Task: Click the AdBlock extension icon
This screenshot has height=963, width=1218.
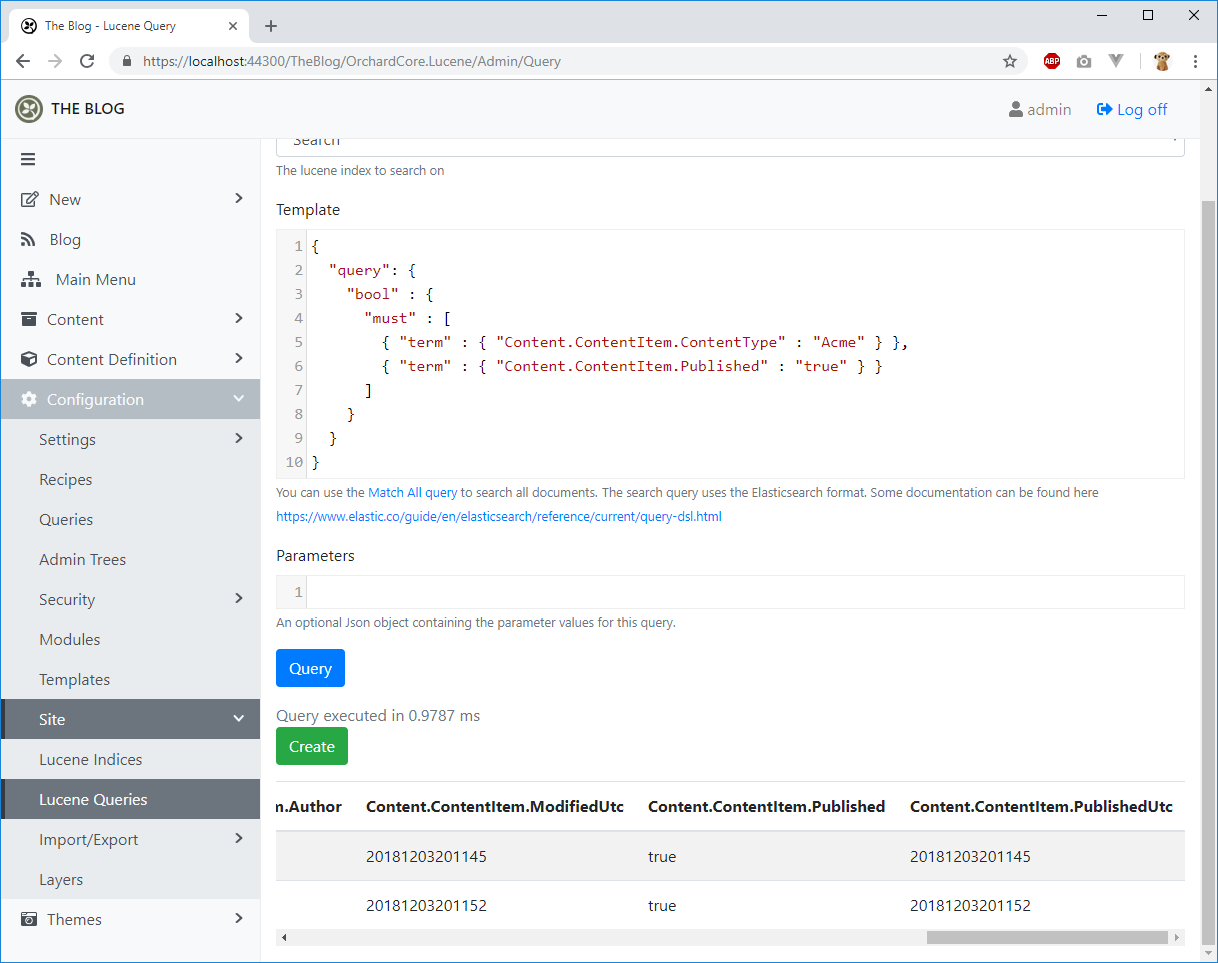Action: click(1051, 61)
